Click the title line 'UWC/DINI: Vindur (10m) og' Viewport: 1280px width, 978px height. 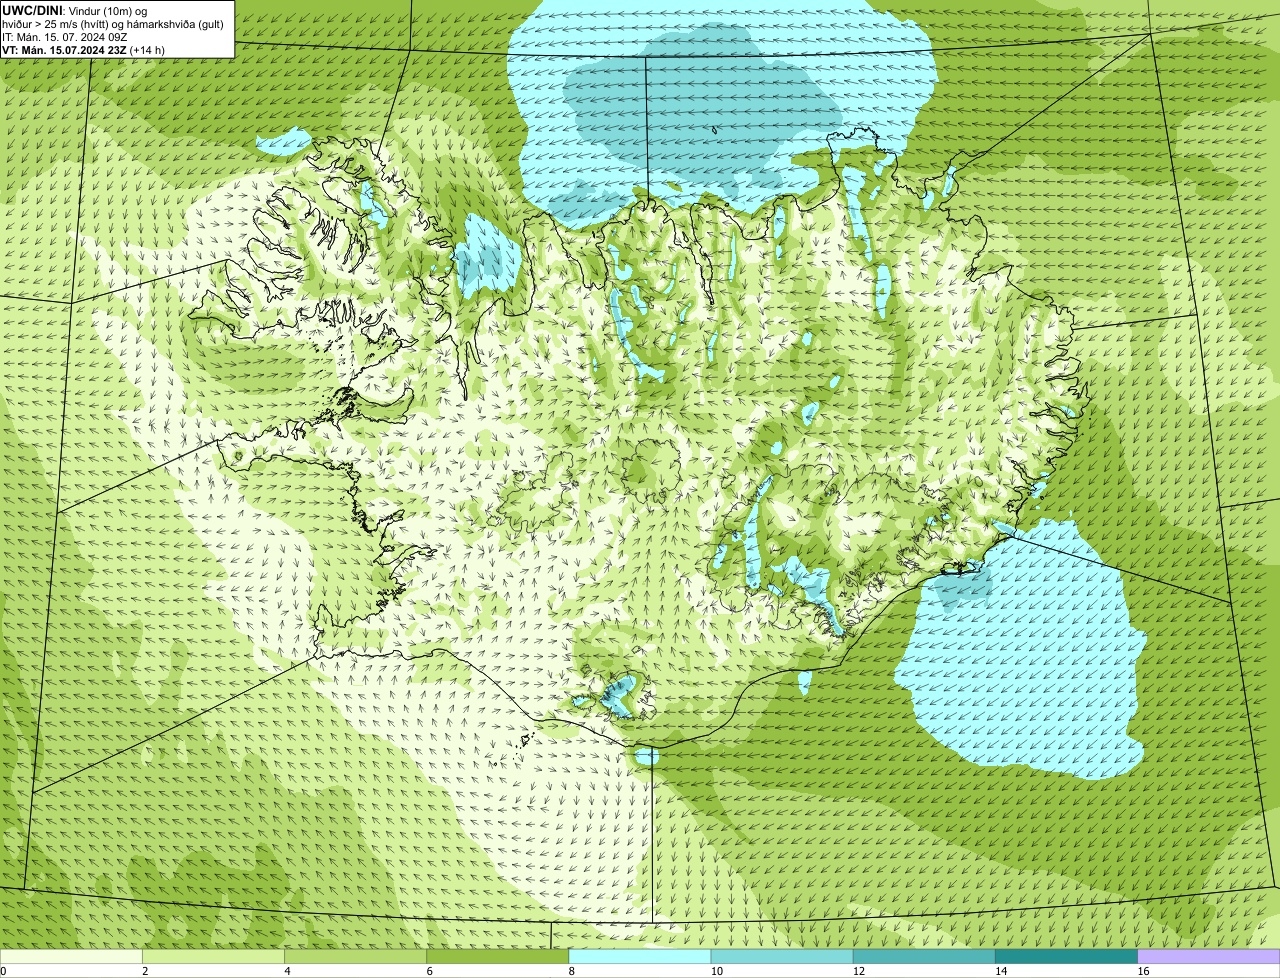75,10
